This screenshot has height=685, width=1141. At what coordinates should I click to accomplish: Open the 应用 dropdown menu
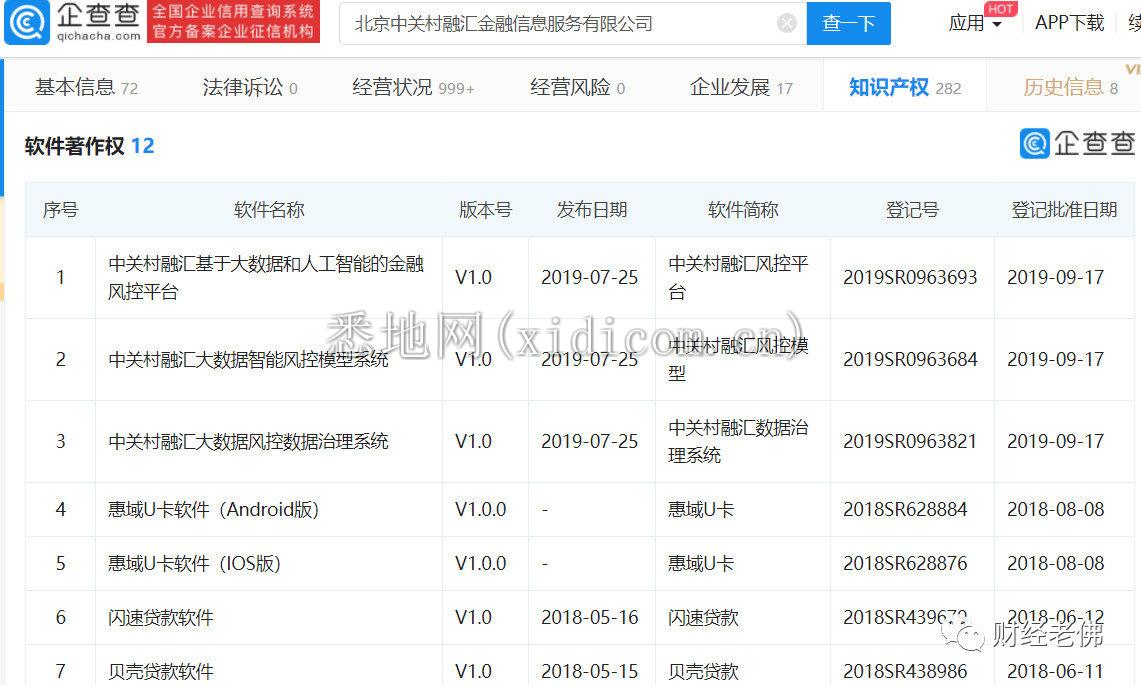[975, 23]
